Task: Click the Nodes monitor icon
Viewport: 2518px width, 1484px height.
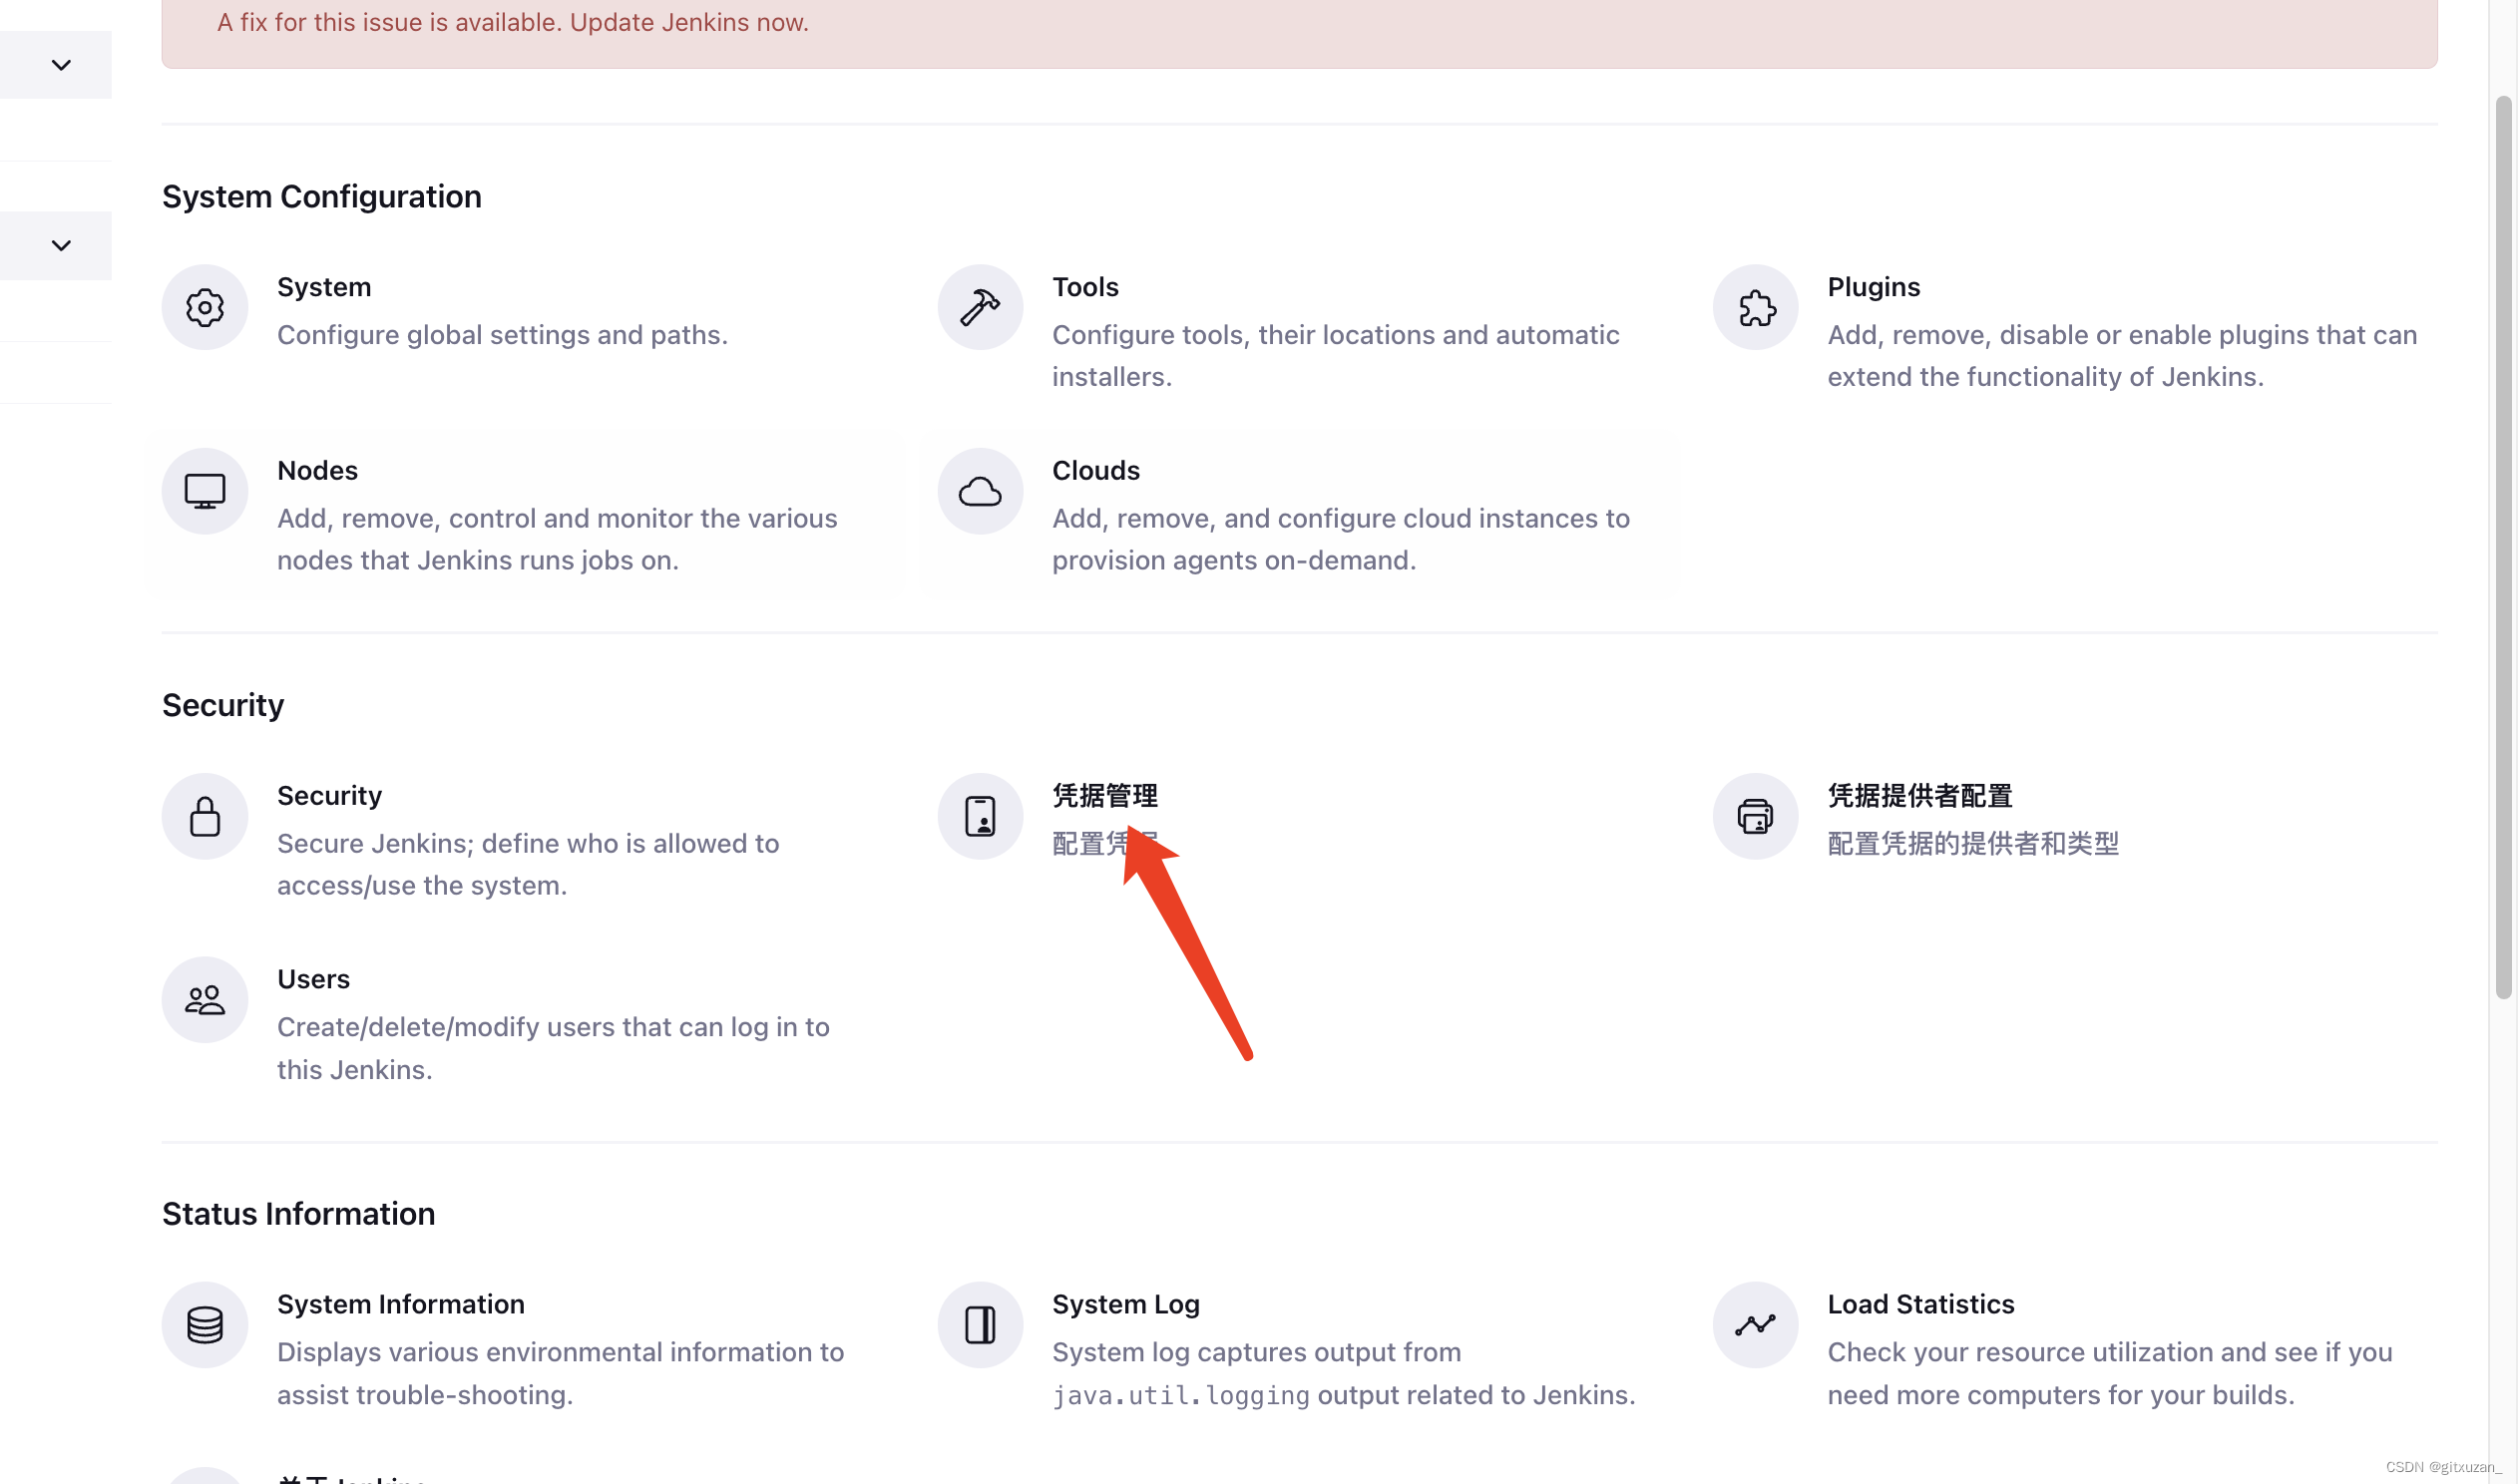Action: pos(204,491)
